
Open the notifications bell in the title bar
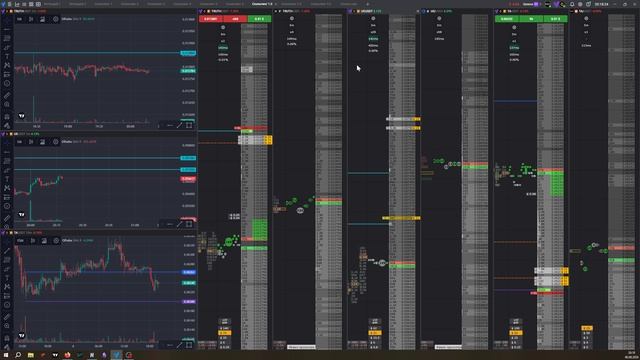572,4
